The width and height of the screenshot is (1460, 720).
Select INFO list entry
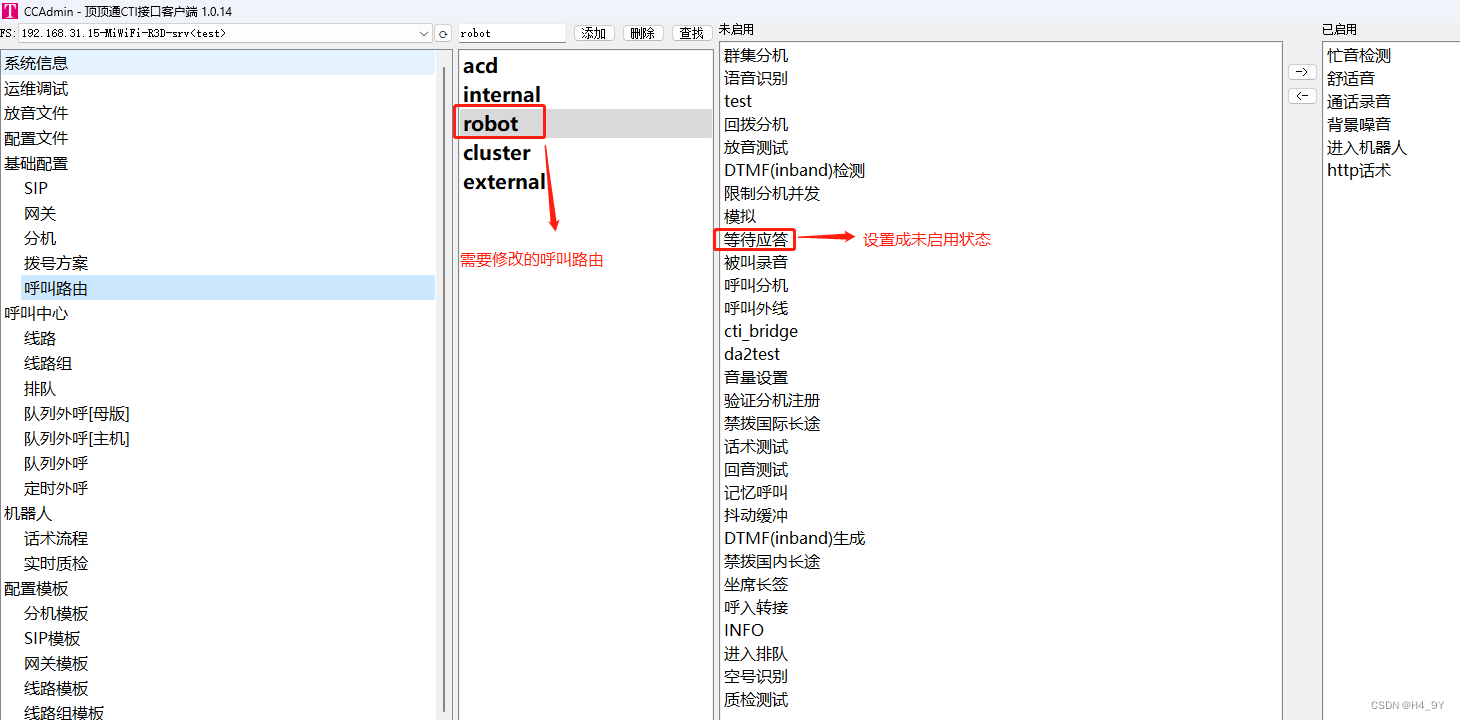(x=744, y=630)
